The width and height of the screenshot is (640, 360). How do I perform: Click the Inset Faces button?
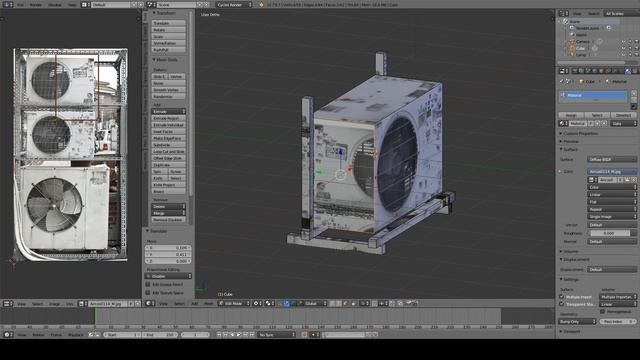click(x=169, y=131)
